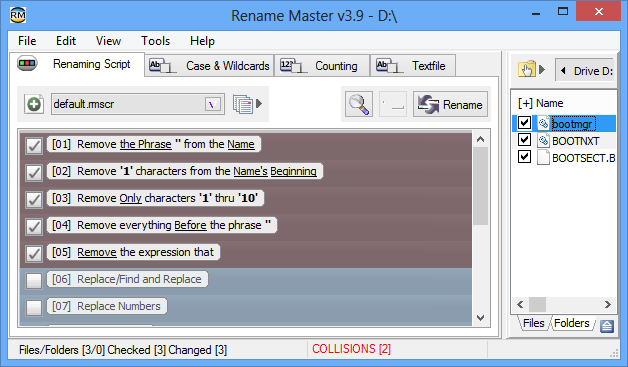Screen dimensions: 628x367
Task: Click the Rename button
Action: [451, 104]
